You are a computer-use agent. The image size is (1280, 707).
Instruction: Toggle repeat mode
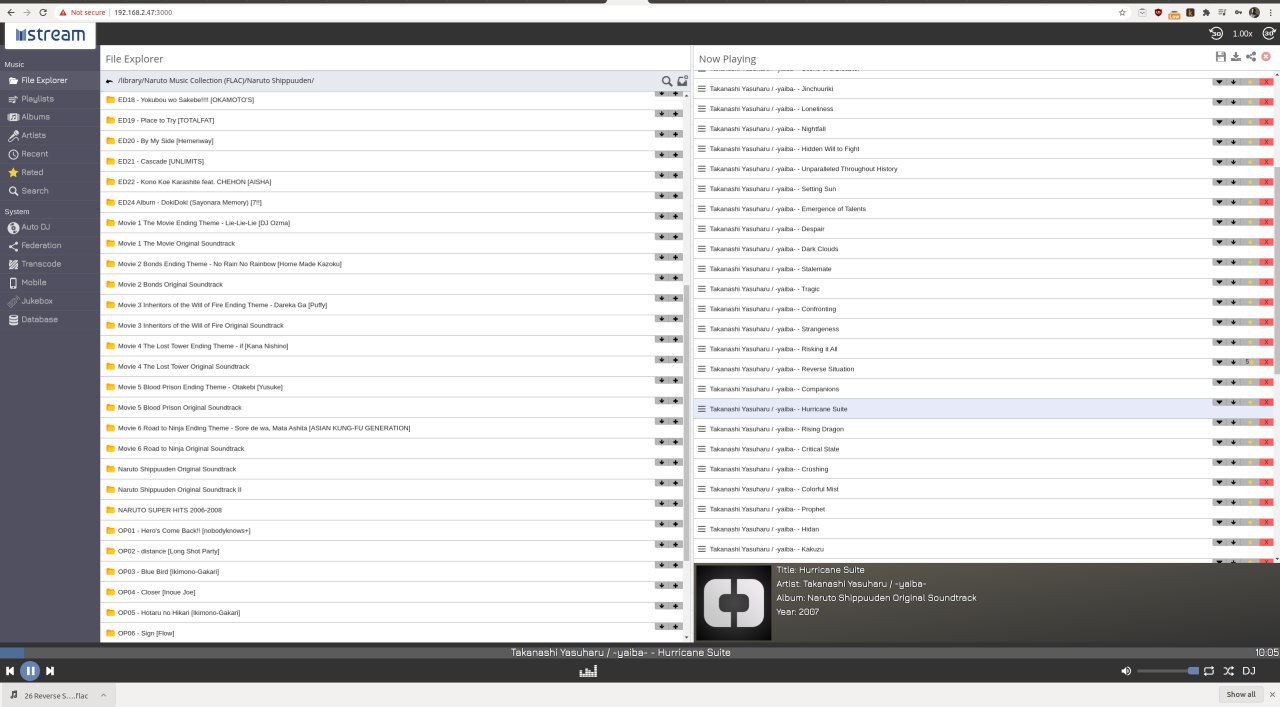click(1209, 671)
